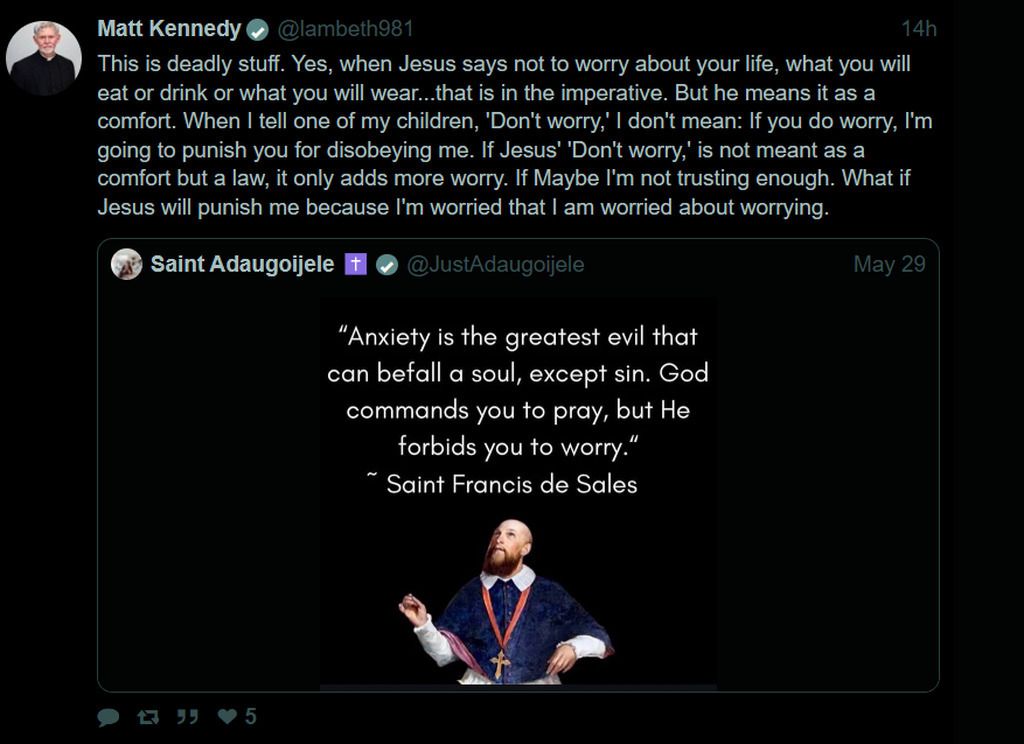Click the like count number 5
This screenshot has height=744, width=1024.
(x=251, y=717)
